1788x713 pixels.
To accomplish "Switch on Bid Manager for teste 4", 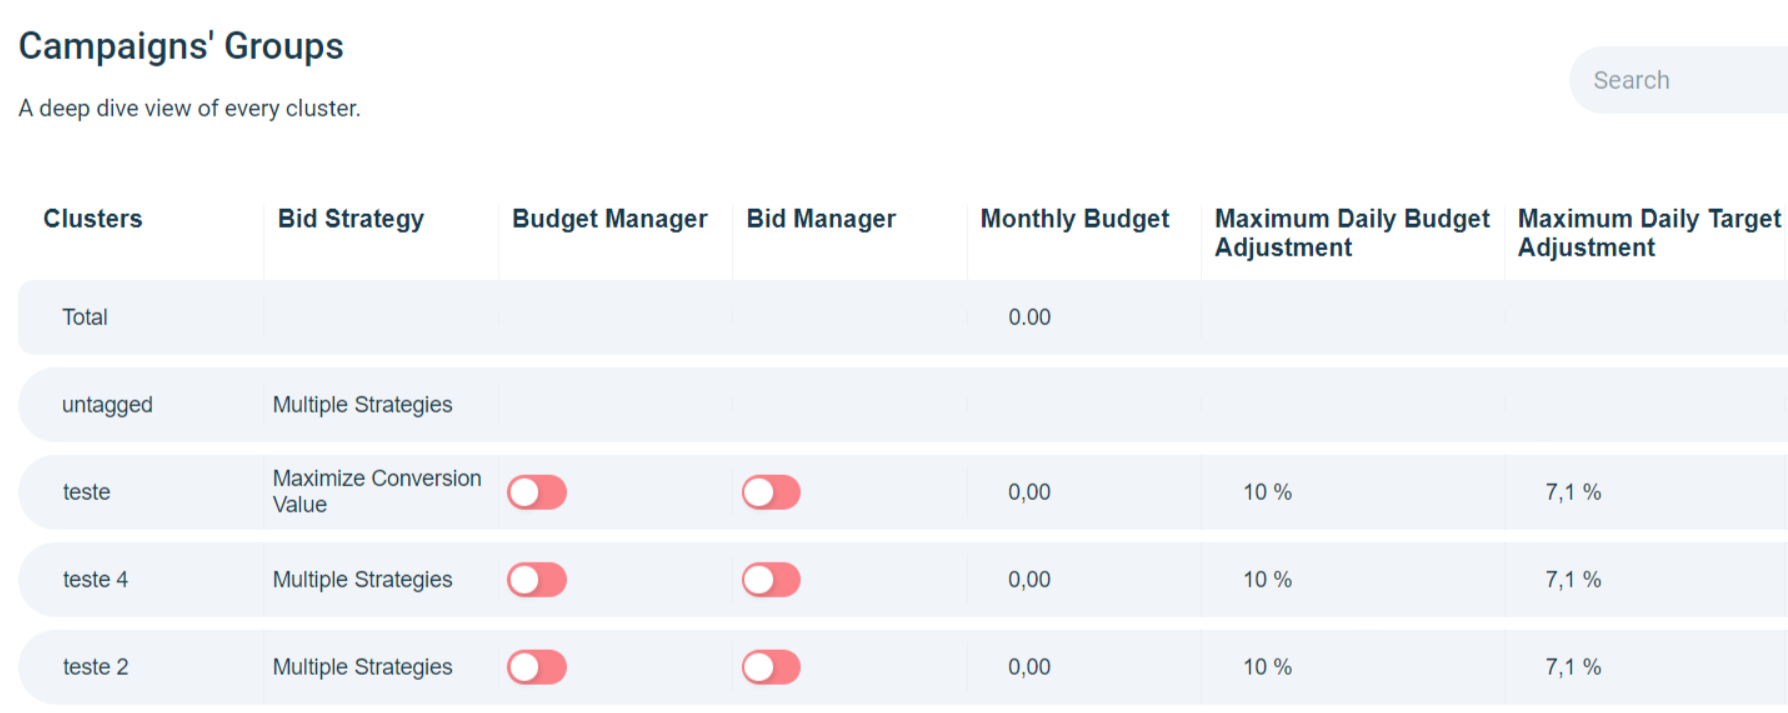I will click(771, 580).
